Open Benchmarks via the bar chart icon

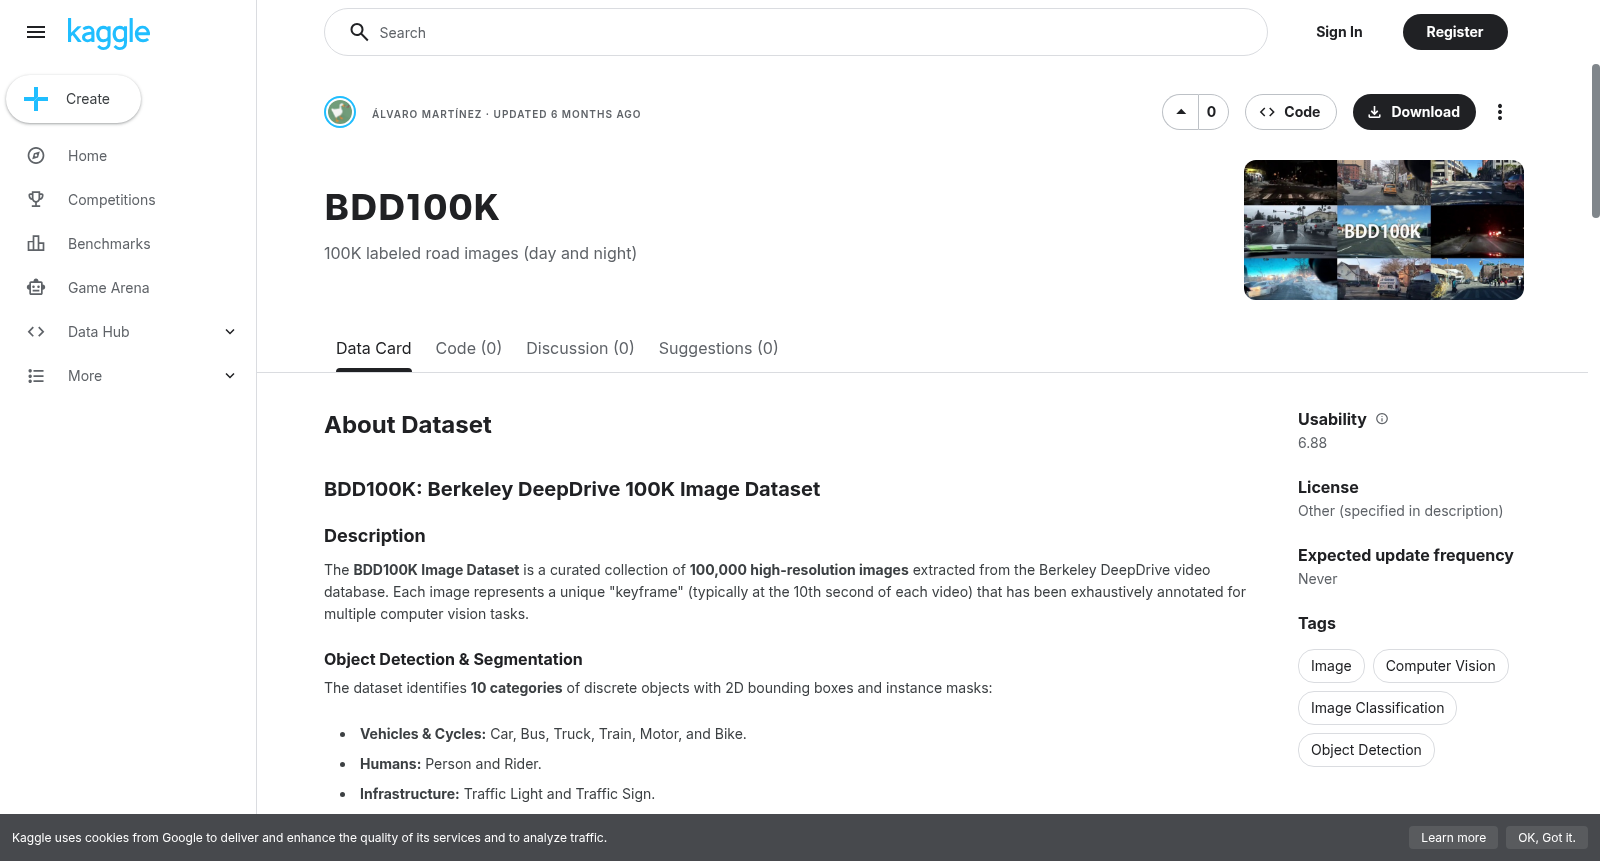[x=36, y=244]
